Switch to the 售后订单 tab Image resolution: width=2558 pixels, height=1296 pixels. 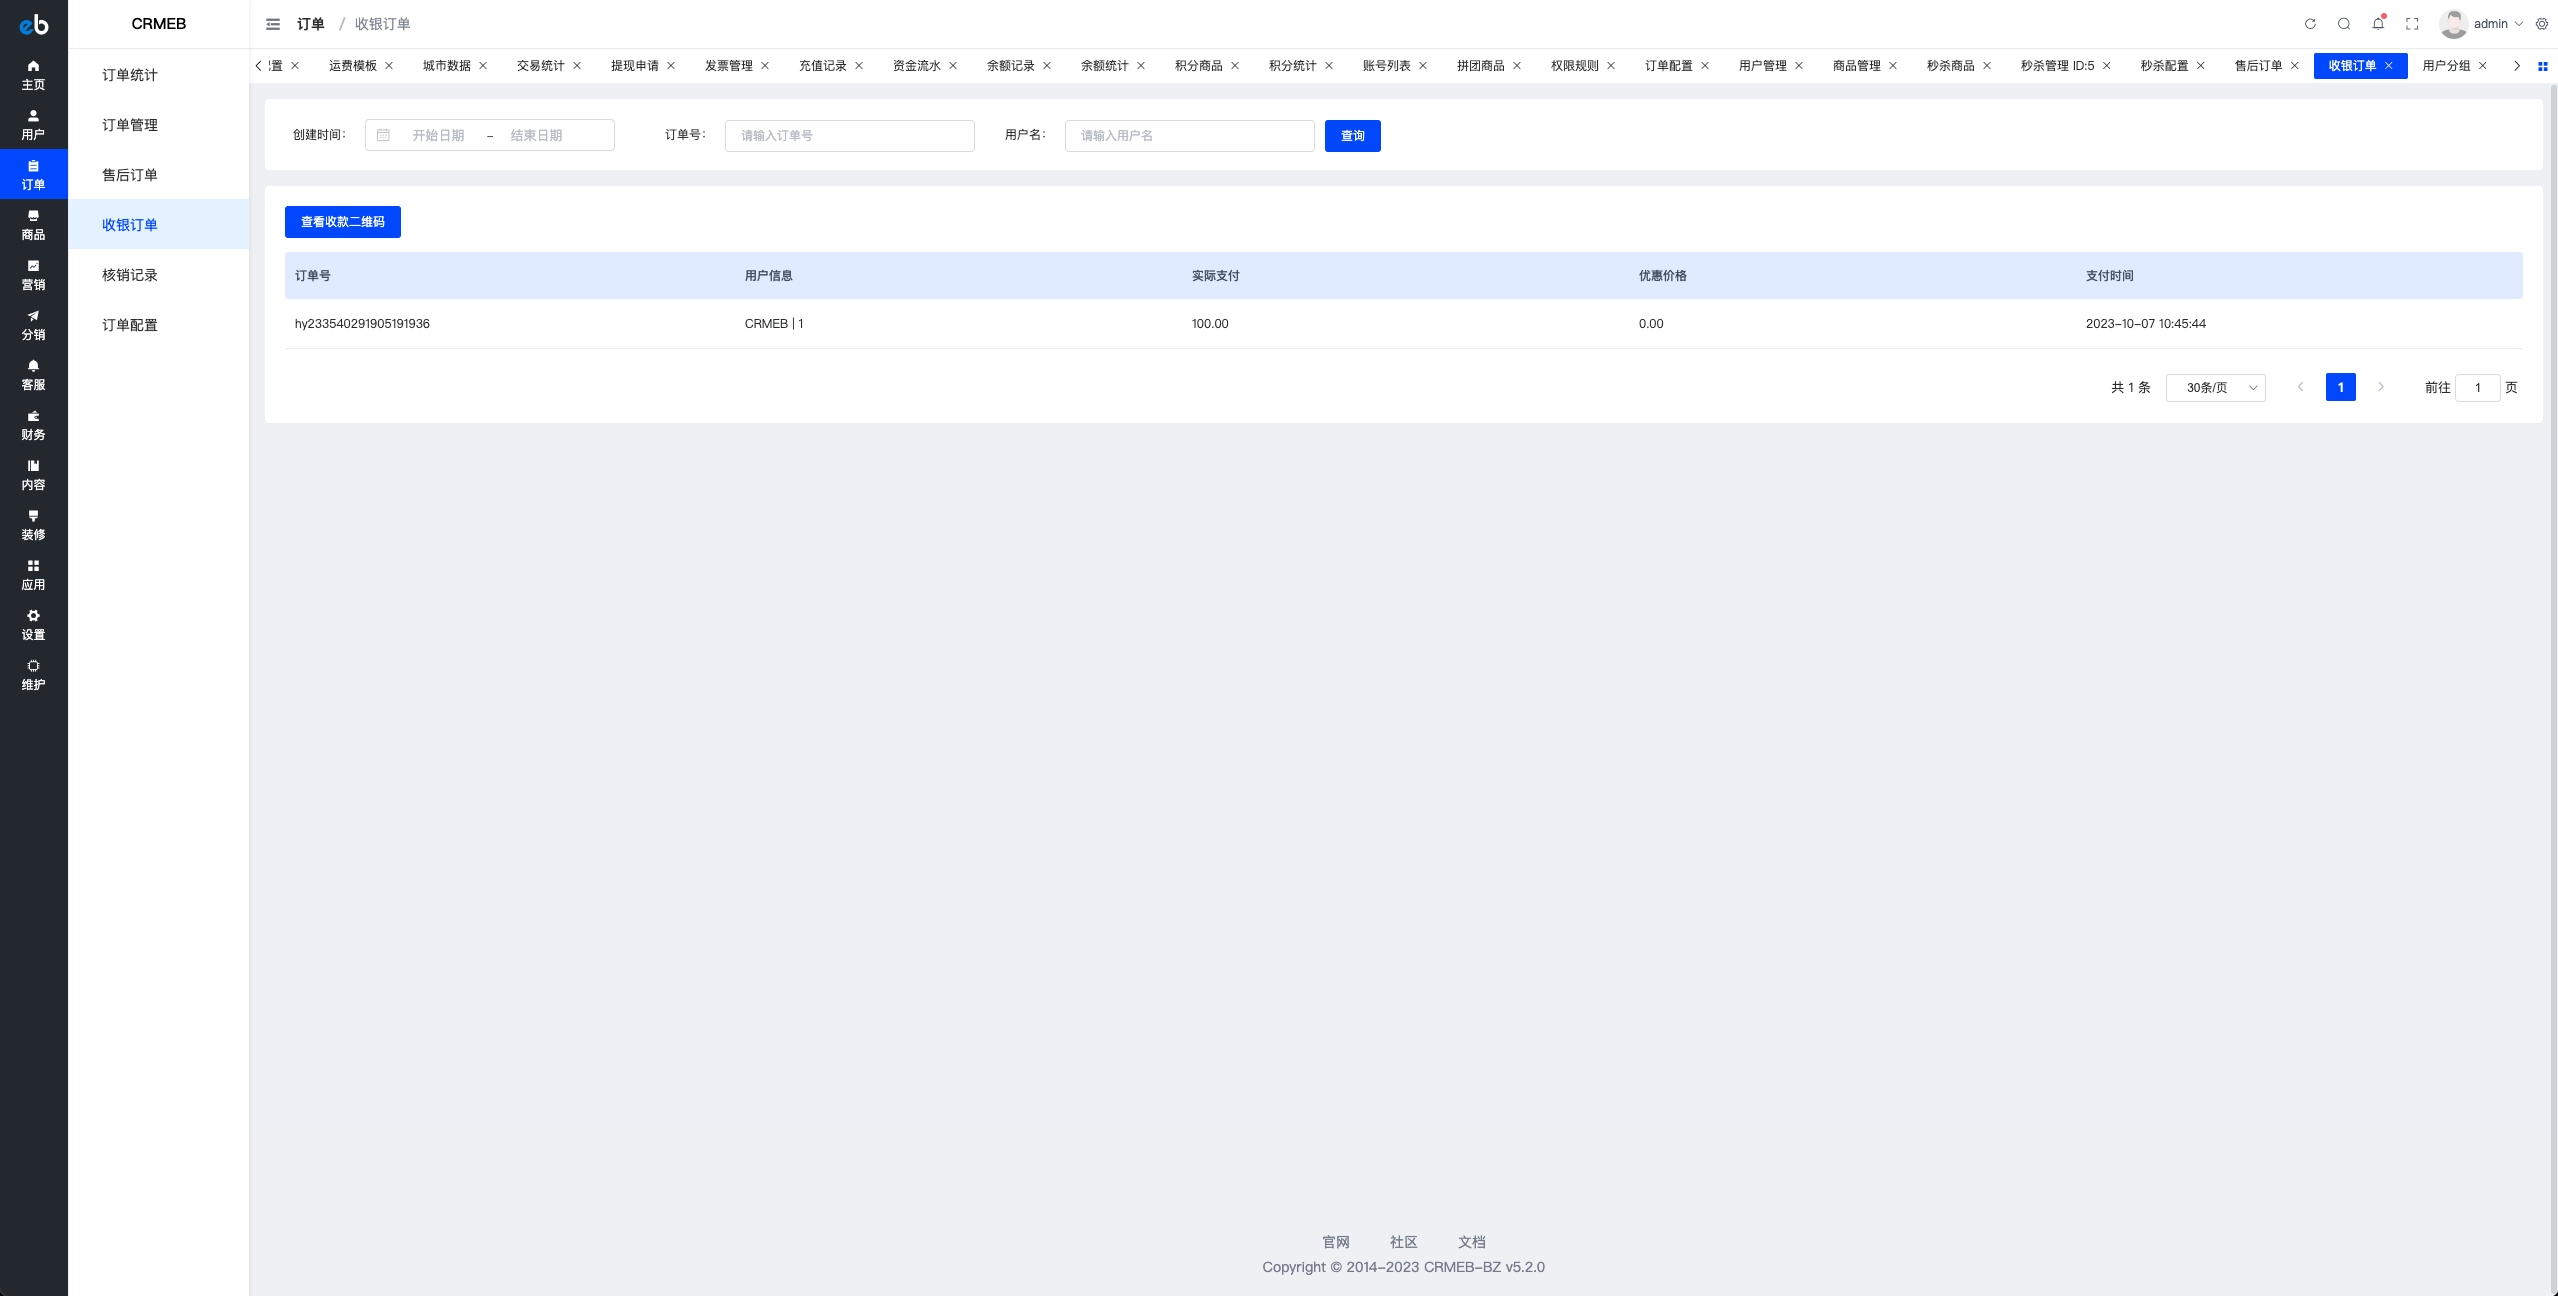click(2258, 66)
